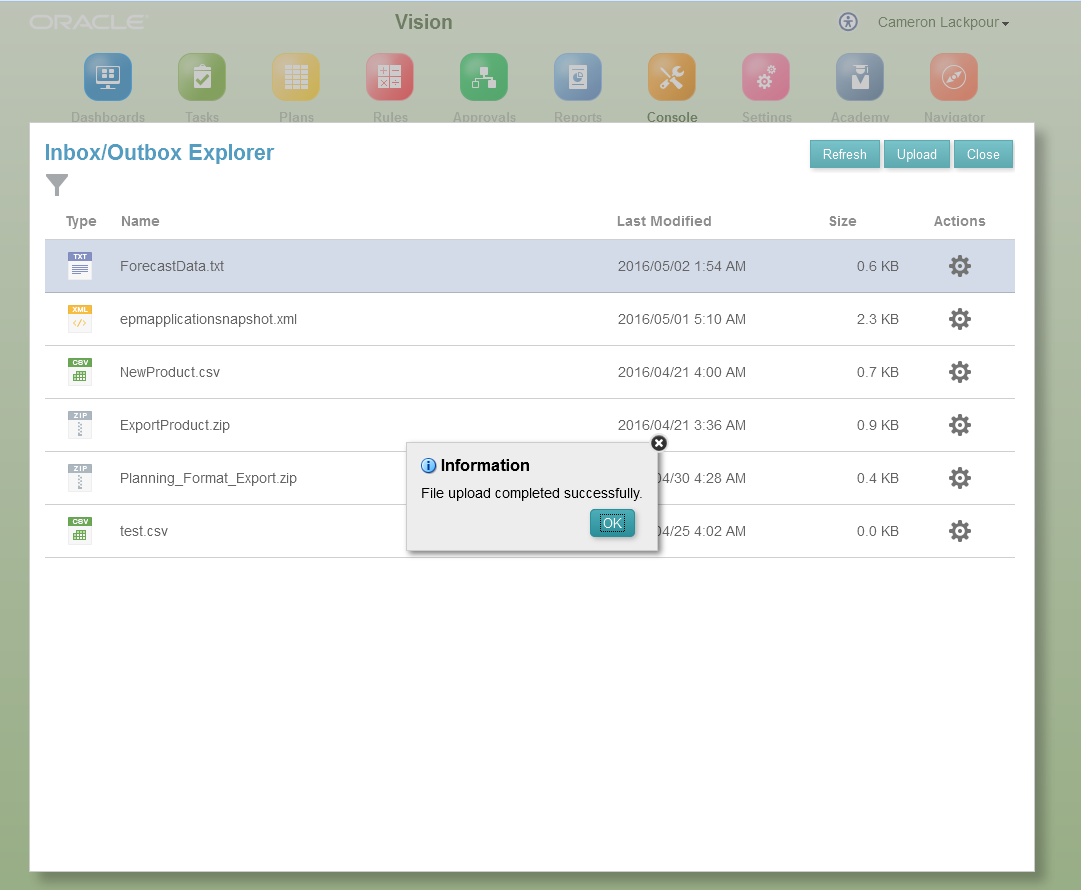Click the Last Modified column header
The height and width of the screenshot is (890, 1081).
coord(664,221)
